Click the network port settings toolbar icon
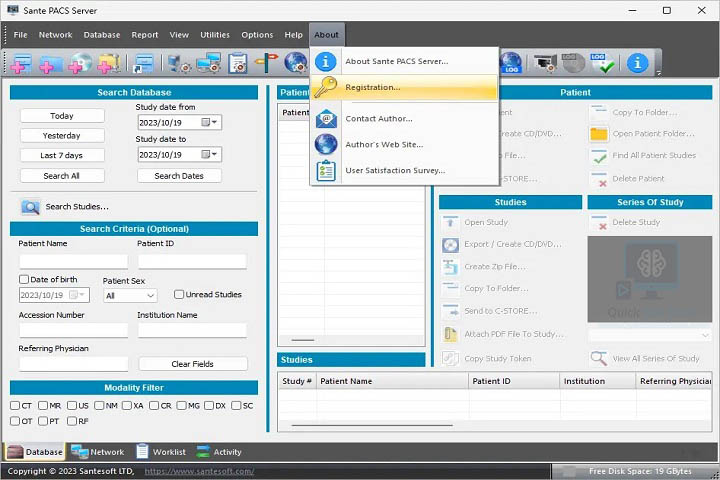This screenshot has width=720, height=480. pos(545,63)
